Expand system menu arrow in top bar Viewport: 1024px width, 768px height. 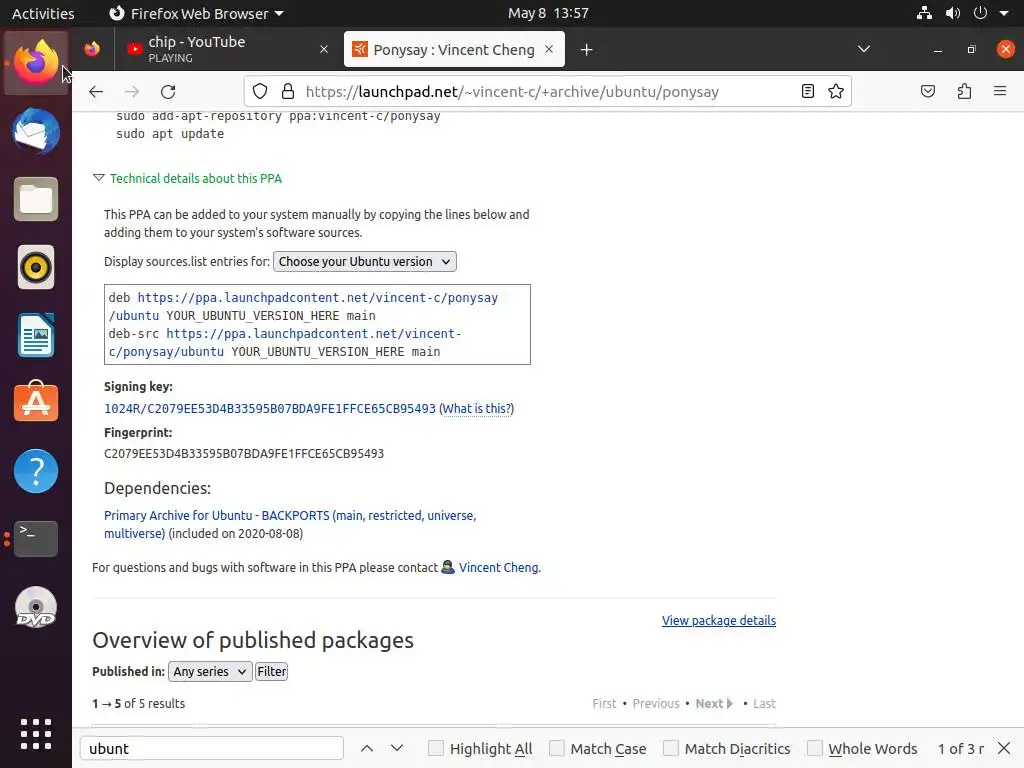click(1004, 13)
